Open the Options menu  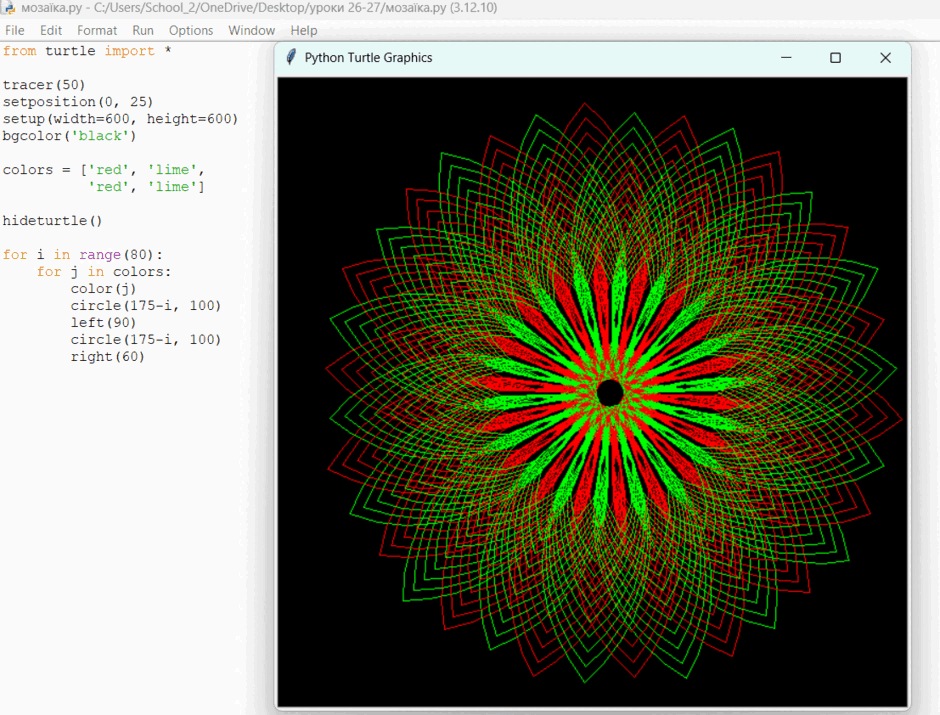191,31
